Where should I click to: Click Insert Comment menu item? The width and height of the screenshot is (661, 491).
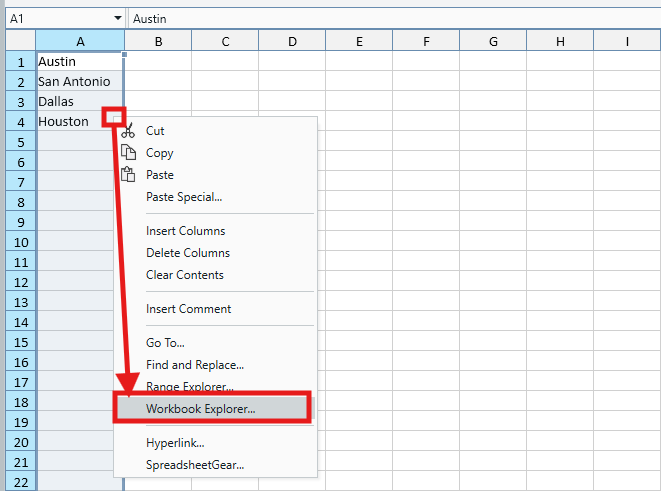188,309
